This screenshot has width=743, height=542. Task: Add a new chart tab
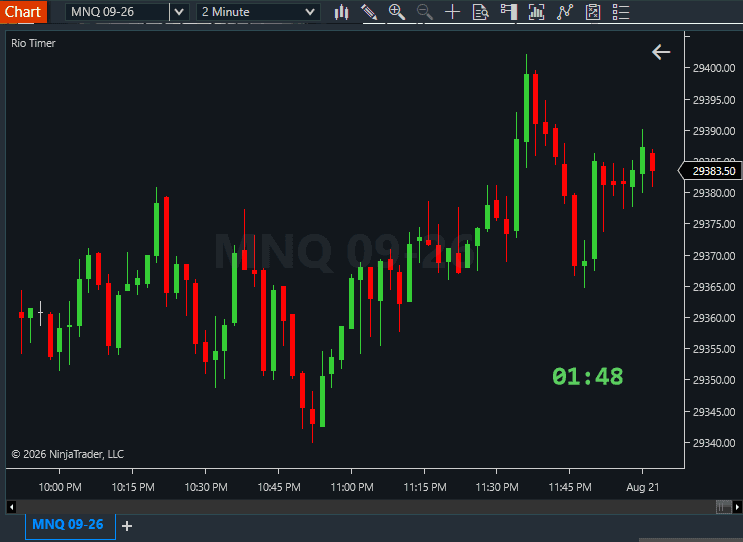pos(127,526)
